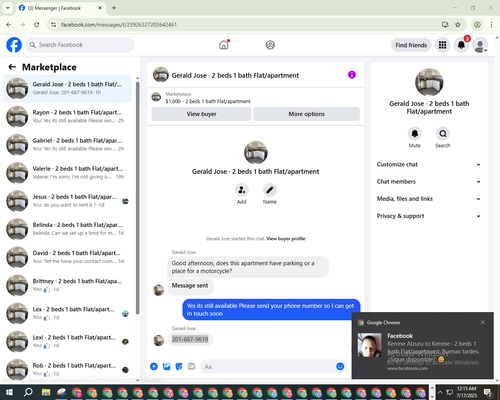Close the Google Chrome notification popup

[x=483, y=322]
